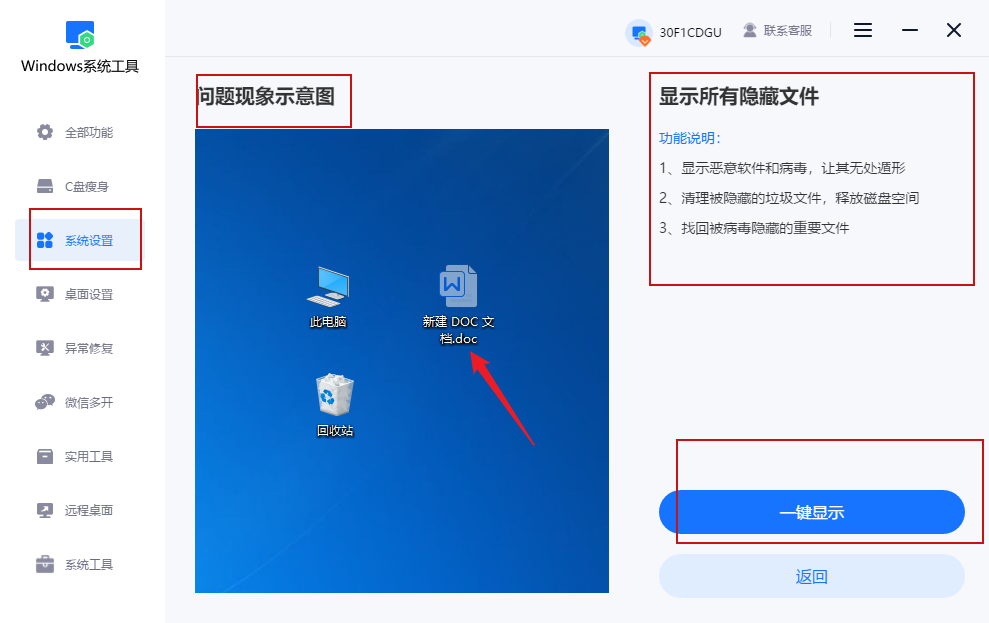
Task: Select the 异常修复 repair icon
Action: tap(45, 348)
